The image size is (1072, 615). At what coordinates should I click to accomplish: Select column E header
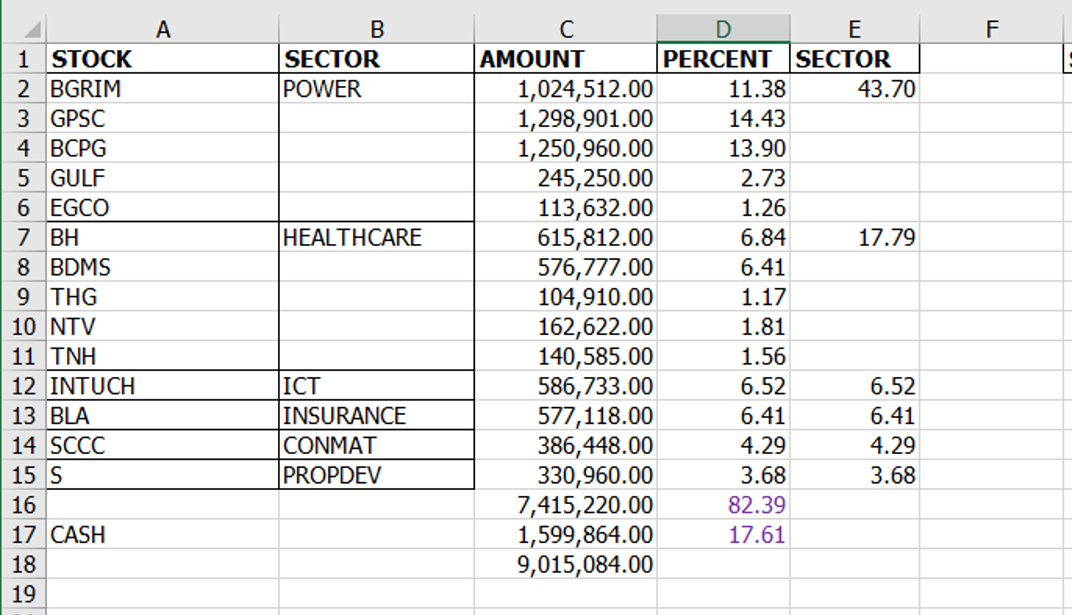click(855, 29)
